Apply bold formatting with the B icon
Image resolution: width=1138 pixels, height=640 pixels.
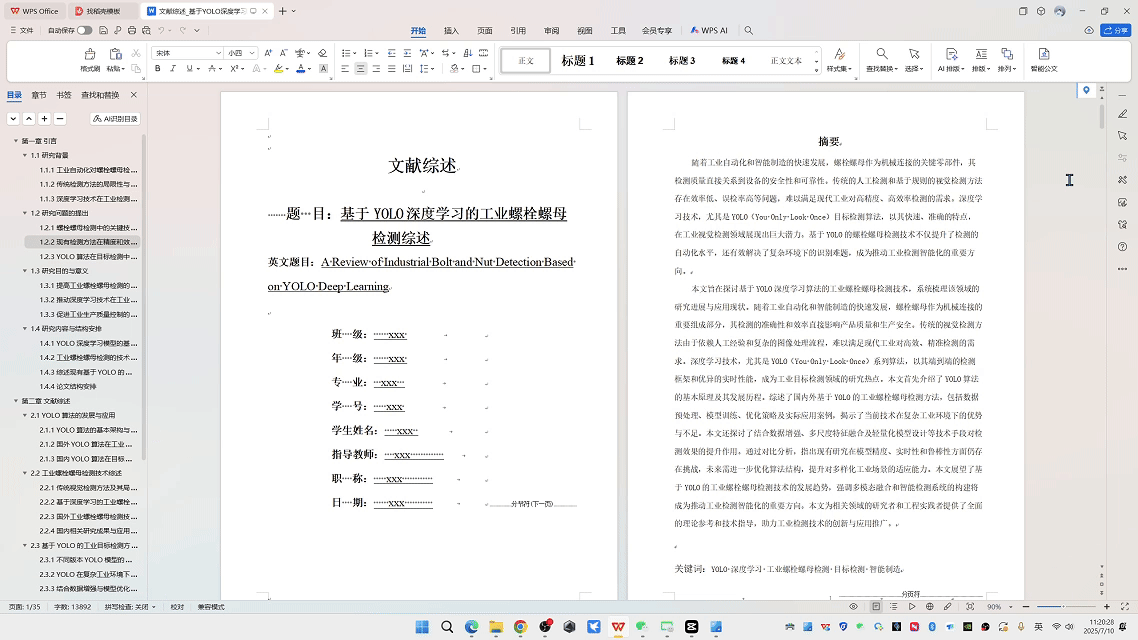point(157,69)
